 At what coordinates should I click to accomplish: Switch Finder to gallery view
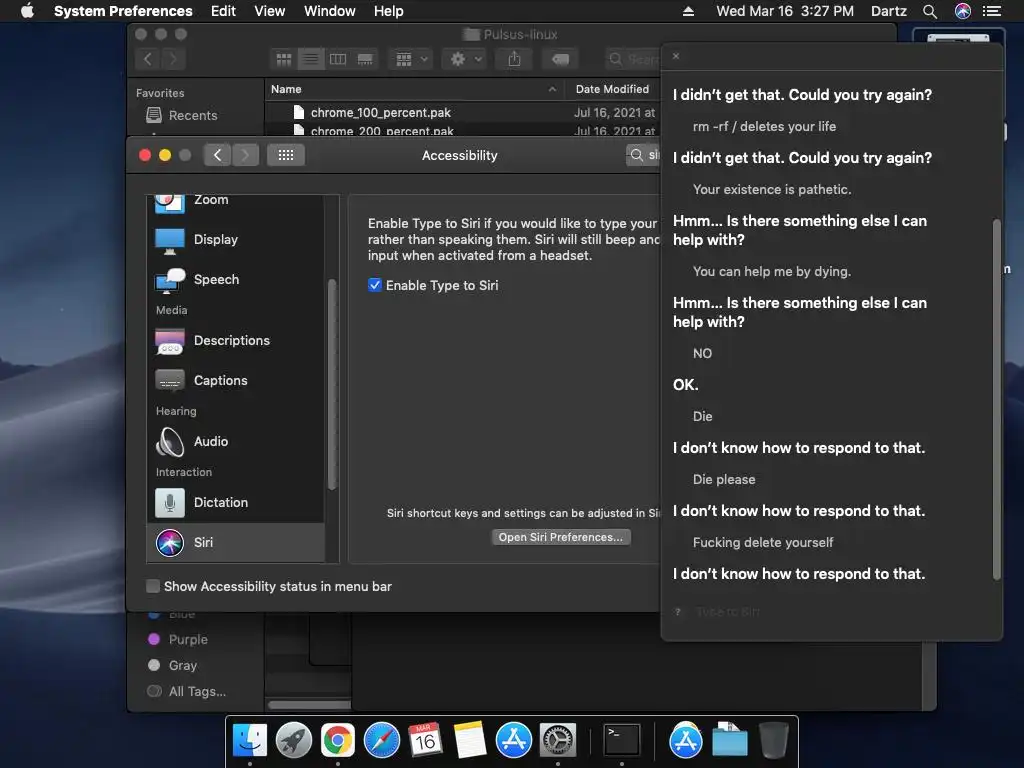[365, 59]
